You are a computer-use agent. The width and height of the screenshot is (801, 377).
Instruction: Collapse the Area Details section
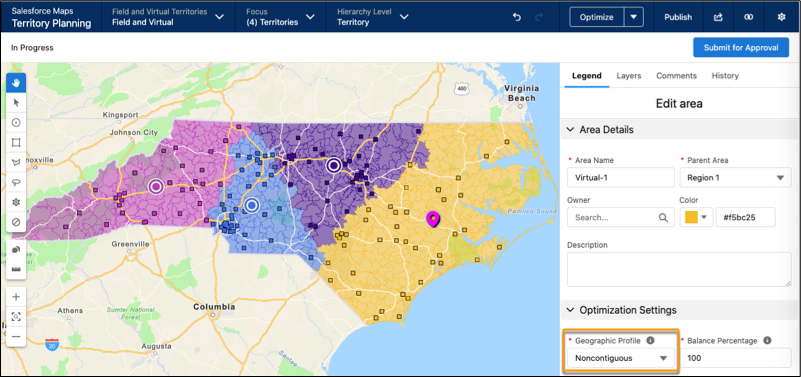[571, 130]
